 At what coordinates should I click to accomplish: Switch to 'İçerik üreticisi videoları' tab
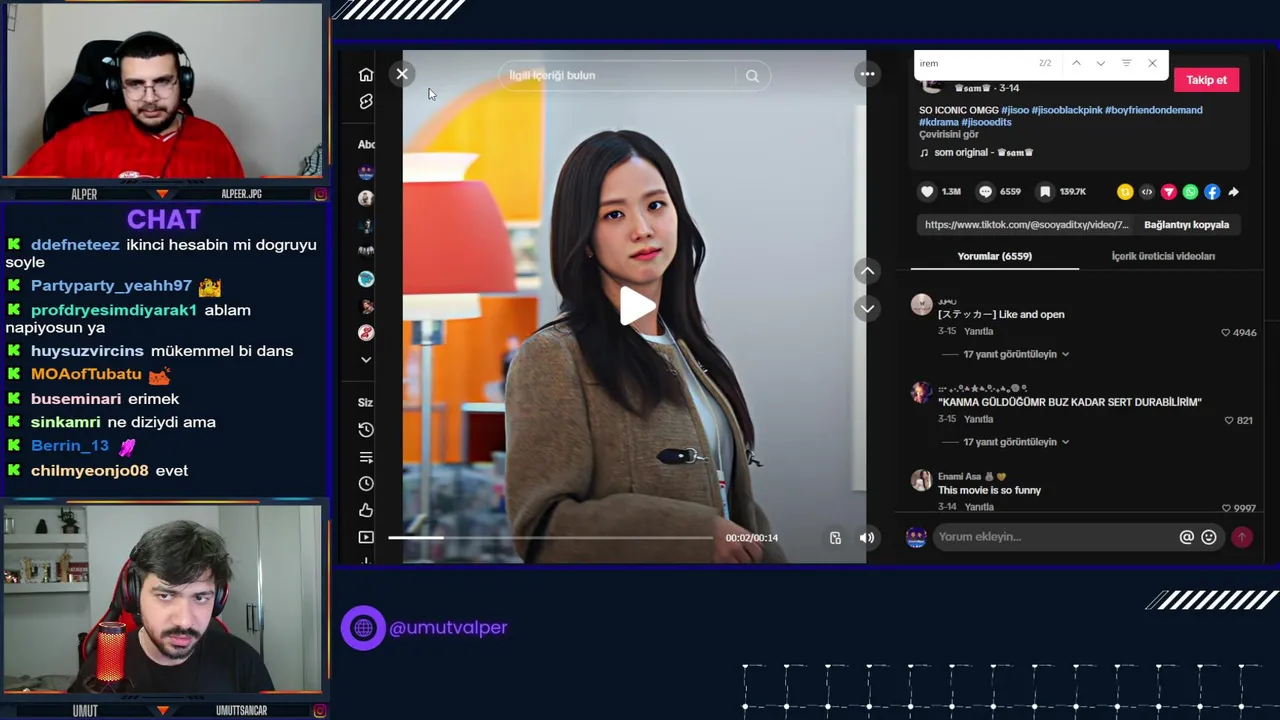(1163, 256)
